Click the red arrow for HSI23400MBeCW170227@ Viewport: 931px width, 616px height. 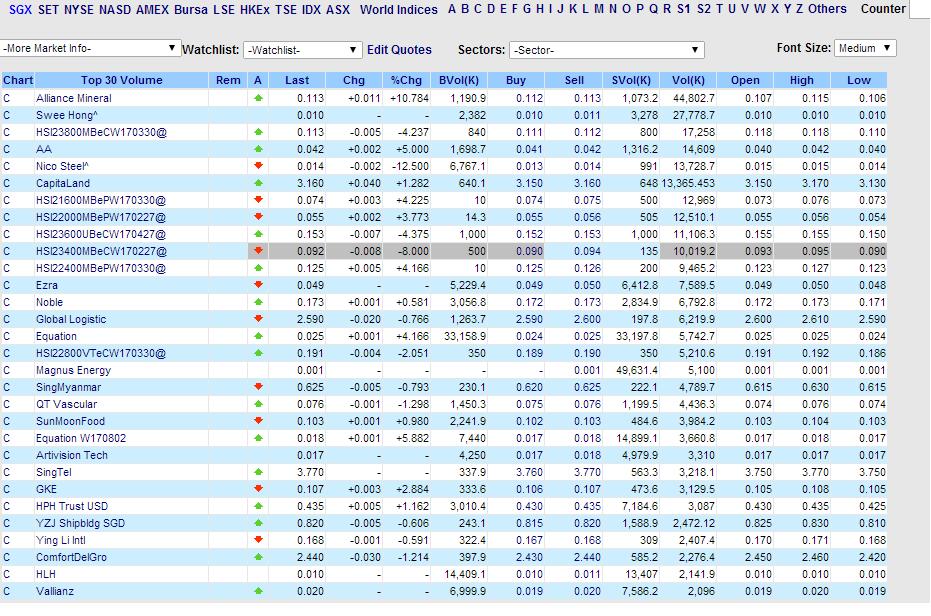[258, 251]
